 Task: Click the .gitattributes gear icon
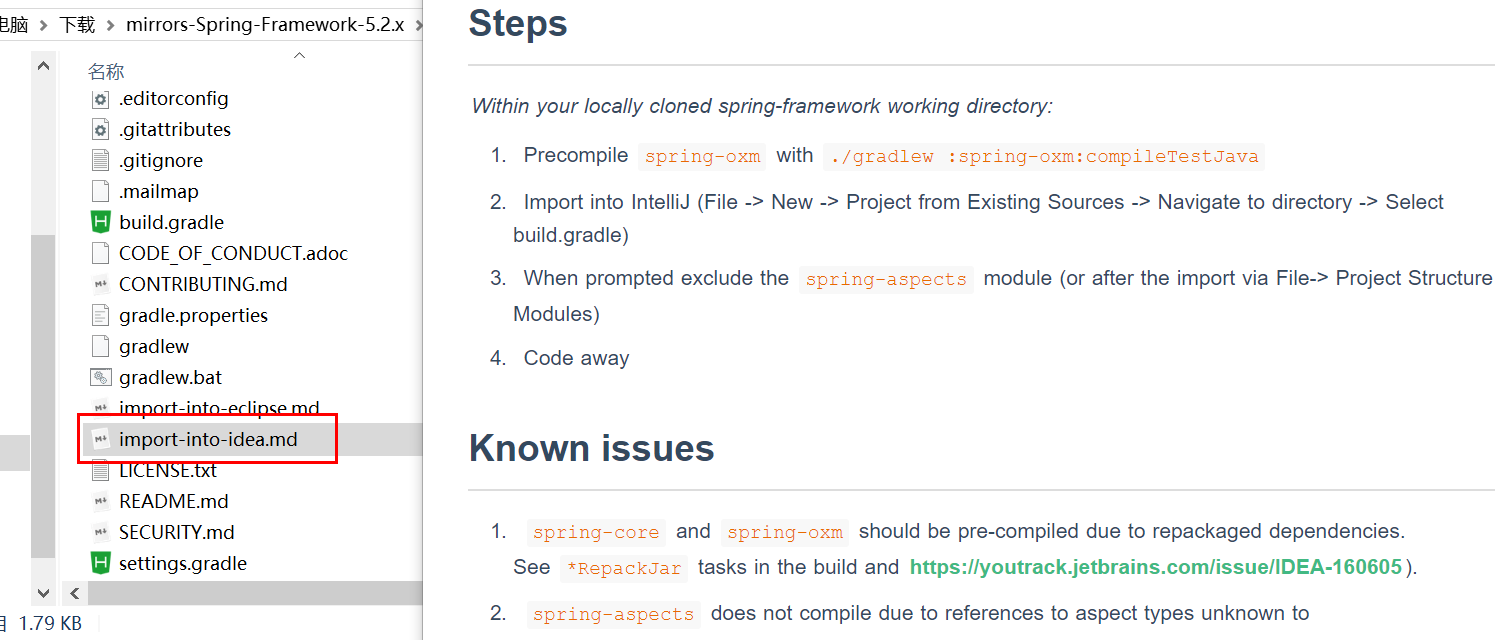(100, 130)
